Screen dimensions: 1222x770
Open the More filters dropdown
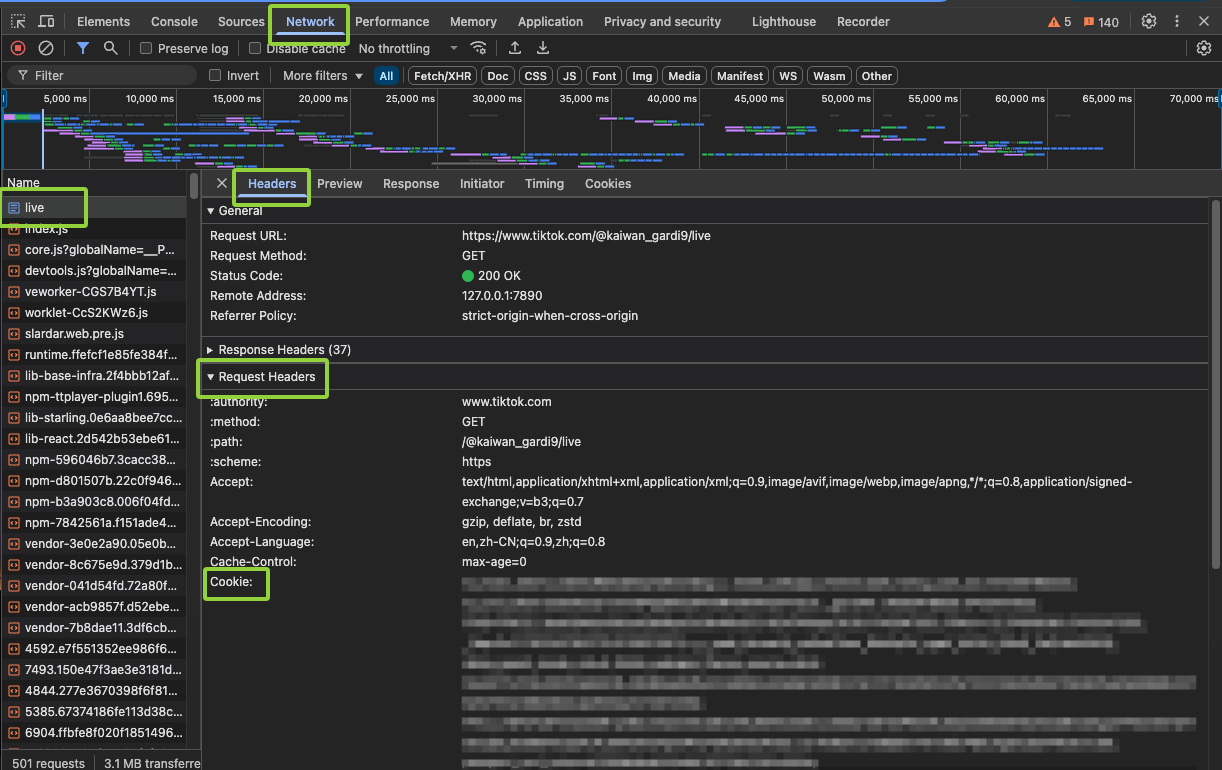click(323, 76)
